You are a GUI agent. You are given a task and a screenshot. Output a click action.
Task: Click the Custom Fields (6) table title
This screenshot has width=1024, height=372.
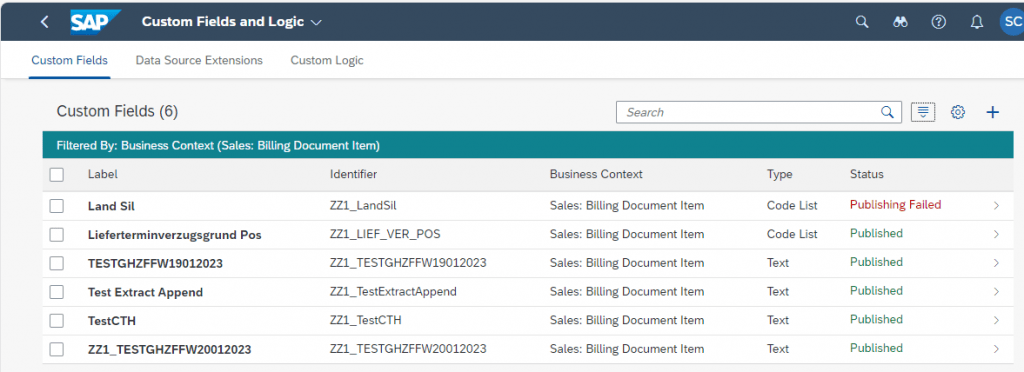click(x=118, y=112)
